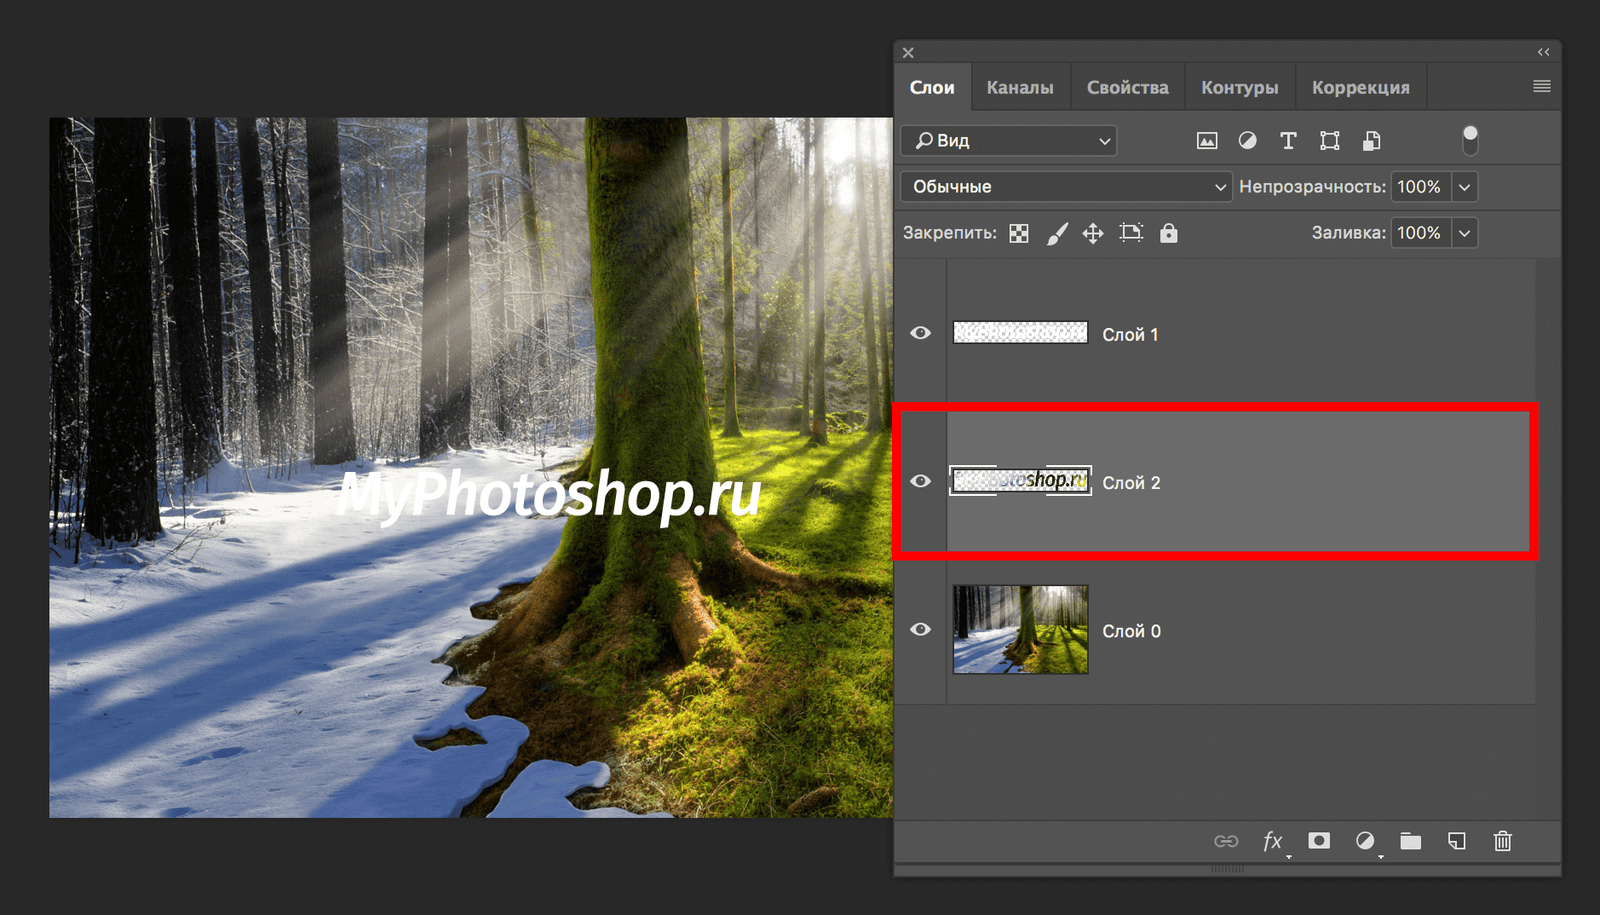Hide Слой 2 using eye icon

[920, 481]
